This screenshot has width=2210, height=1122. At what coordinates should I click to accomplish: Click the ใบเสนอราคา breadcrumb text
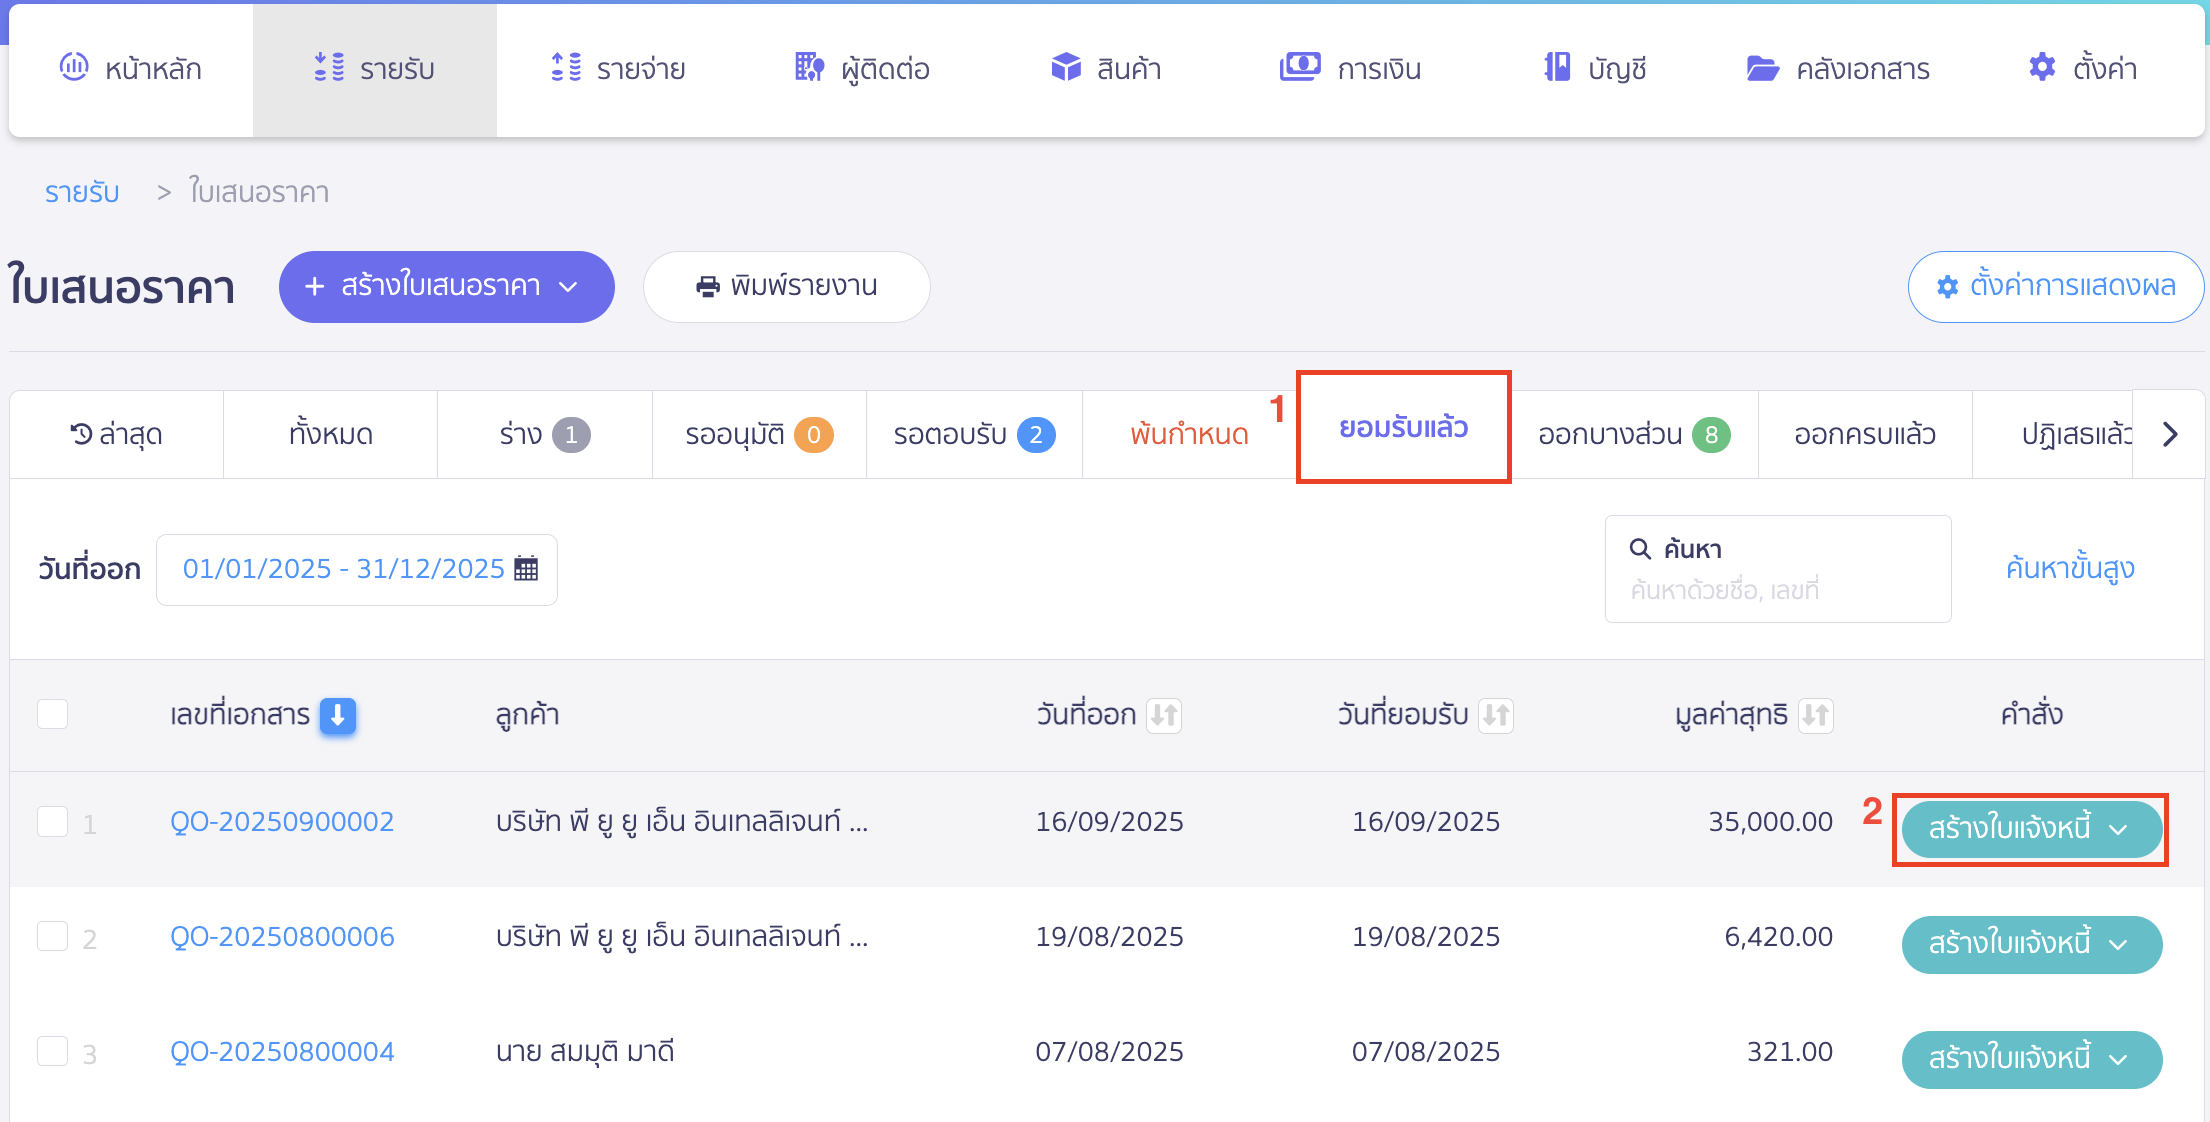259,192
